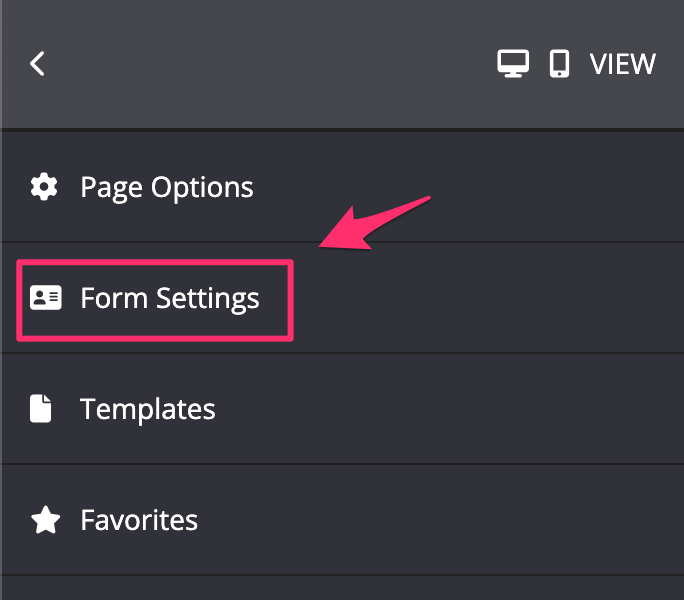Switch to desktop preview monitor icon

[513, 64]
